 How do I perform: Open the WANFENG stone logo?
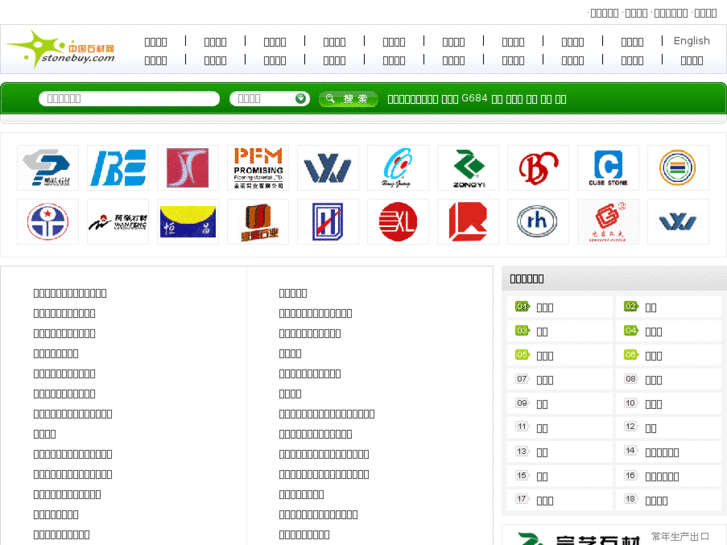tap(118, 222)
